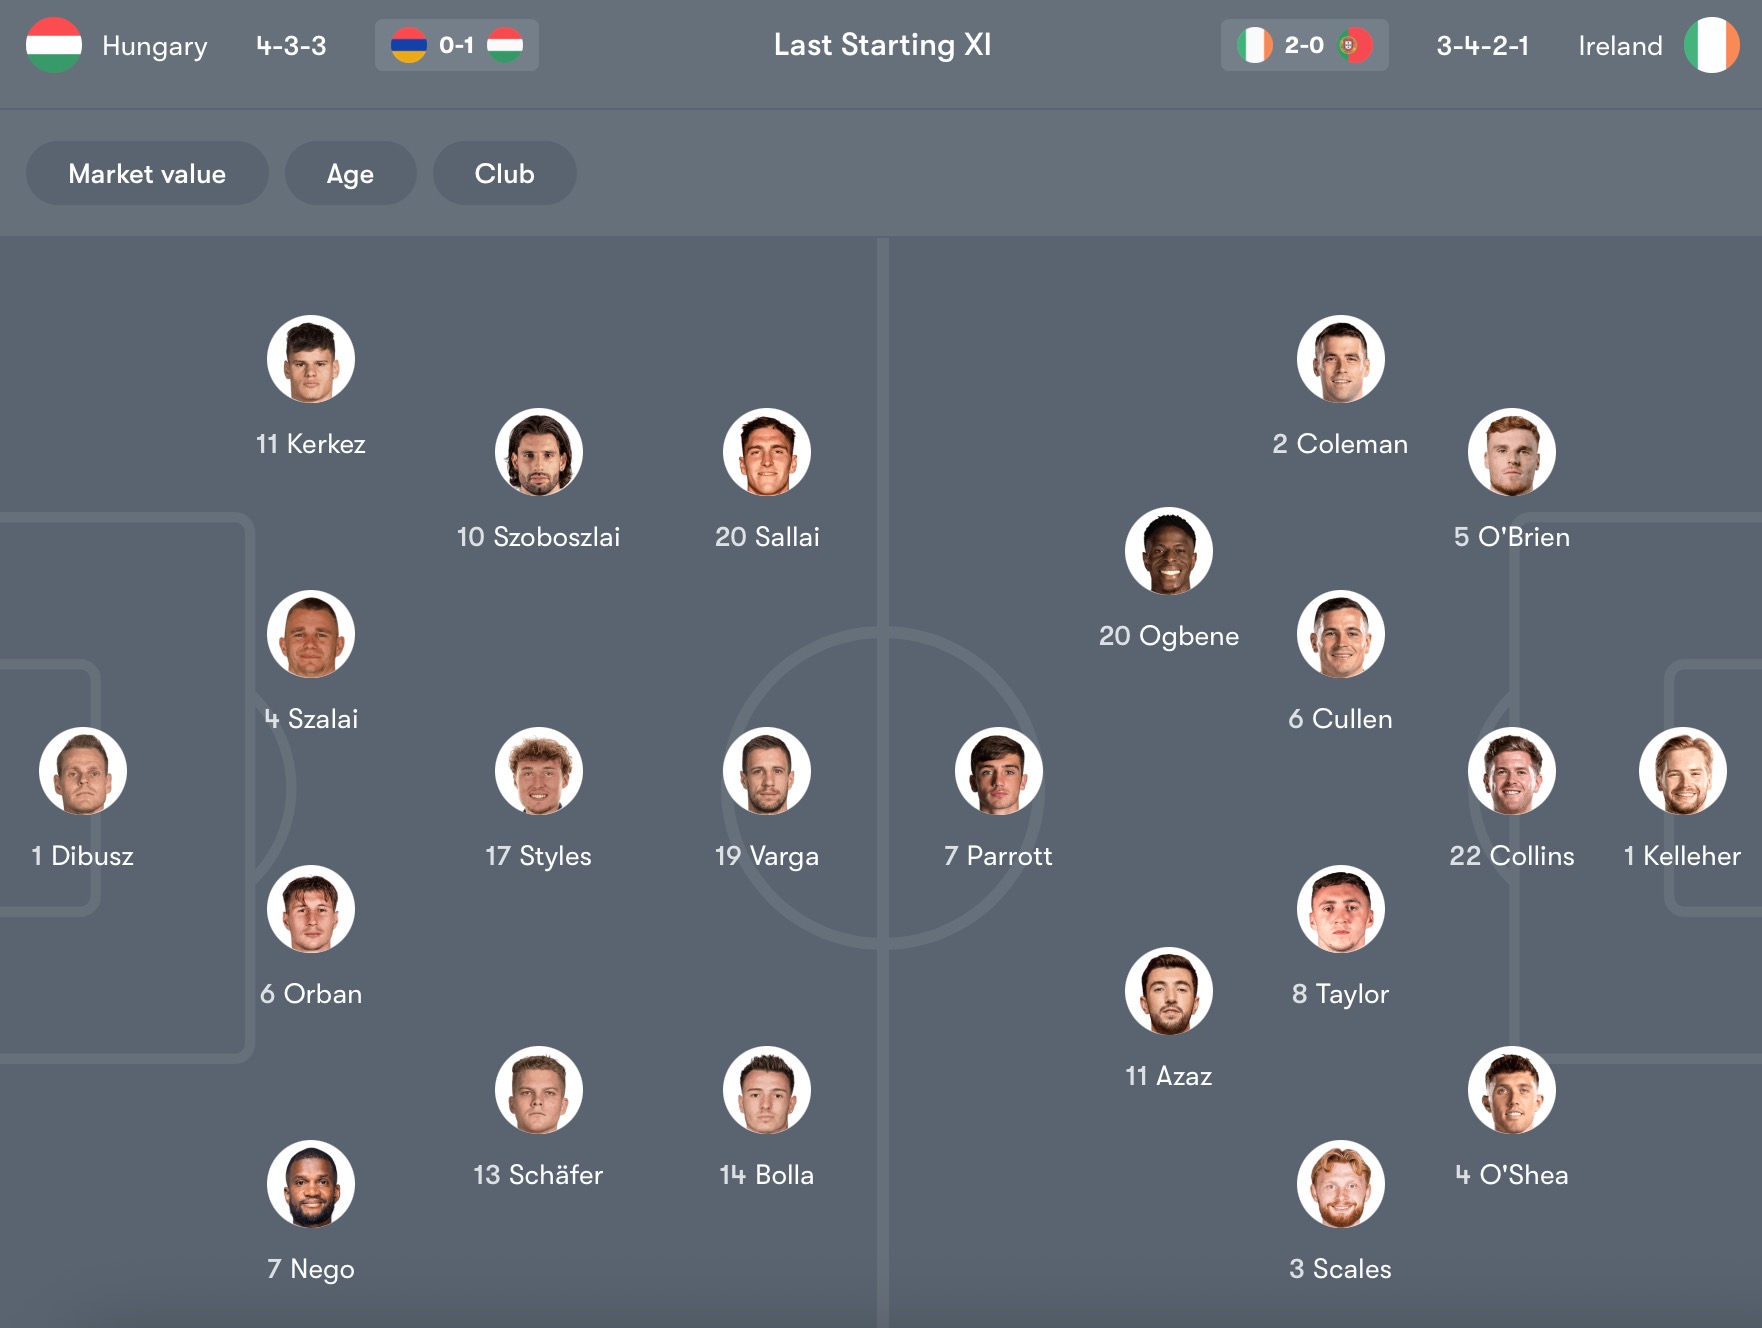Click Parrott's player photo

(x=1000, y=770)
